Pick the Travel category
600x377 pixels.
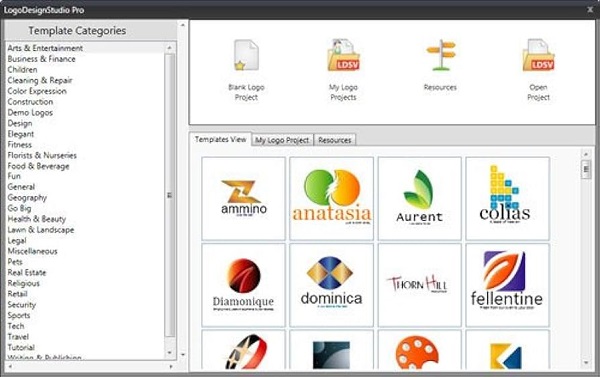pos(18,337)
